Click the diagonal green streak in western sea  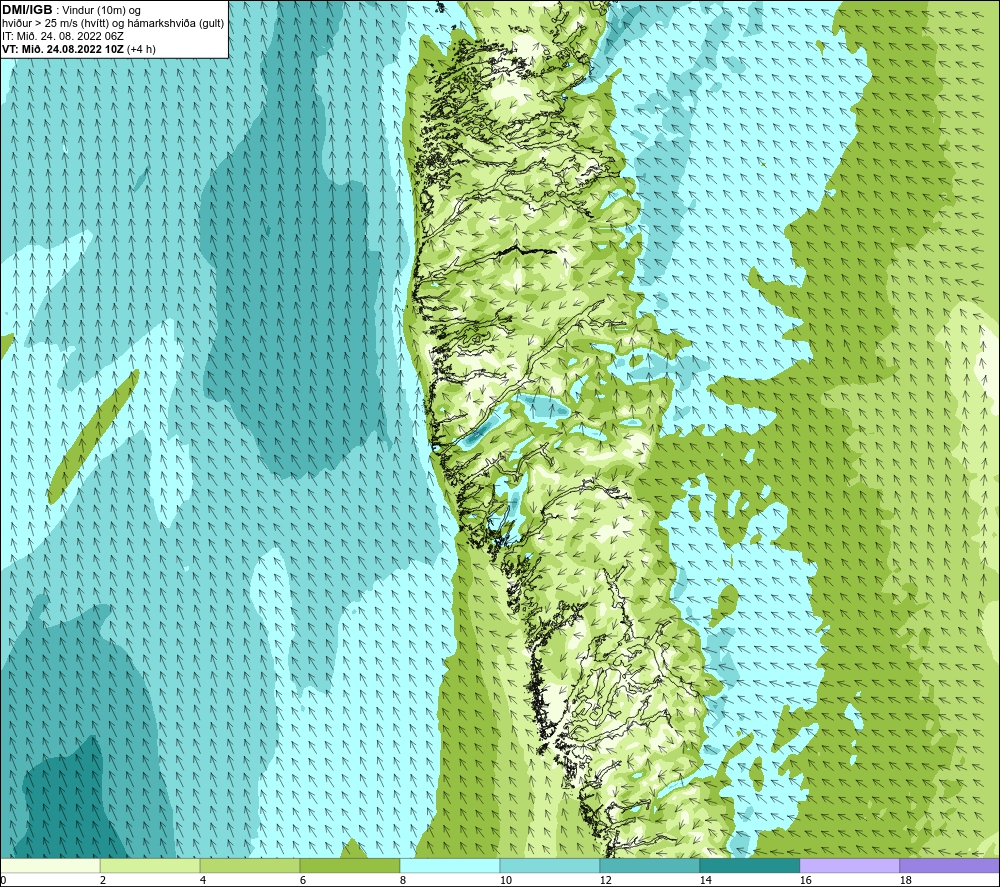pos(93,436)
